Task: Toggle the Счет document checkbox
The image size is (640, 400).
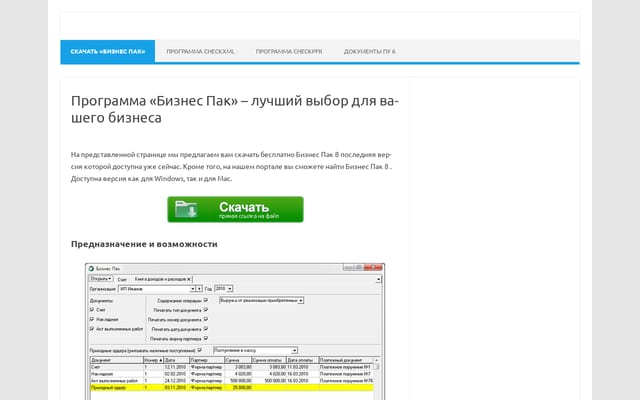Action: 92,310
